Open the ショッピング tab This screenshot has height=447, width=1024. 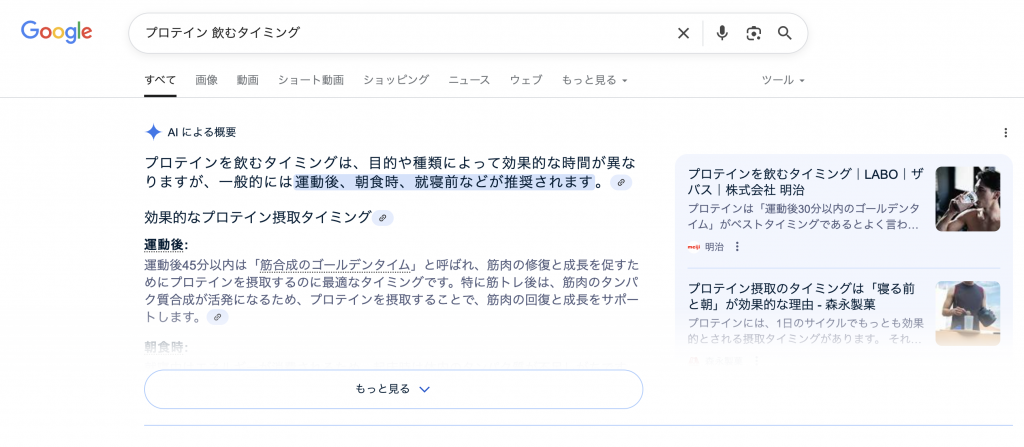point(396,80)
